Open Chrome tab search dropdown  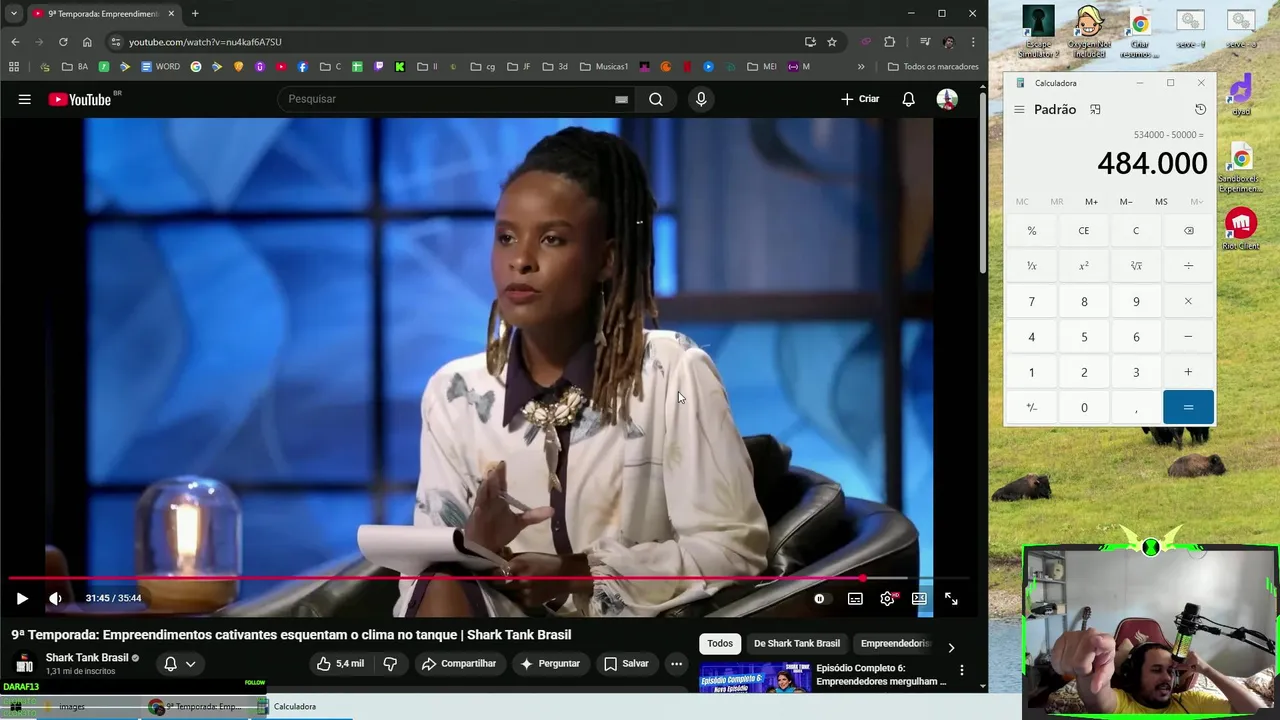pos(13,13)
